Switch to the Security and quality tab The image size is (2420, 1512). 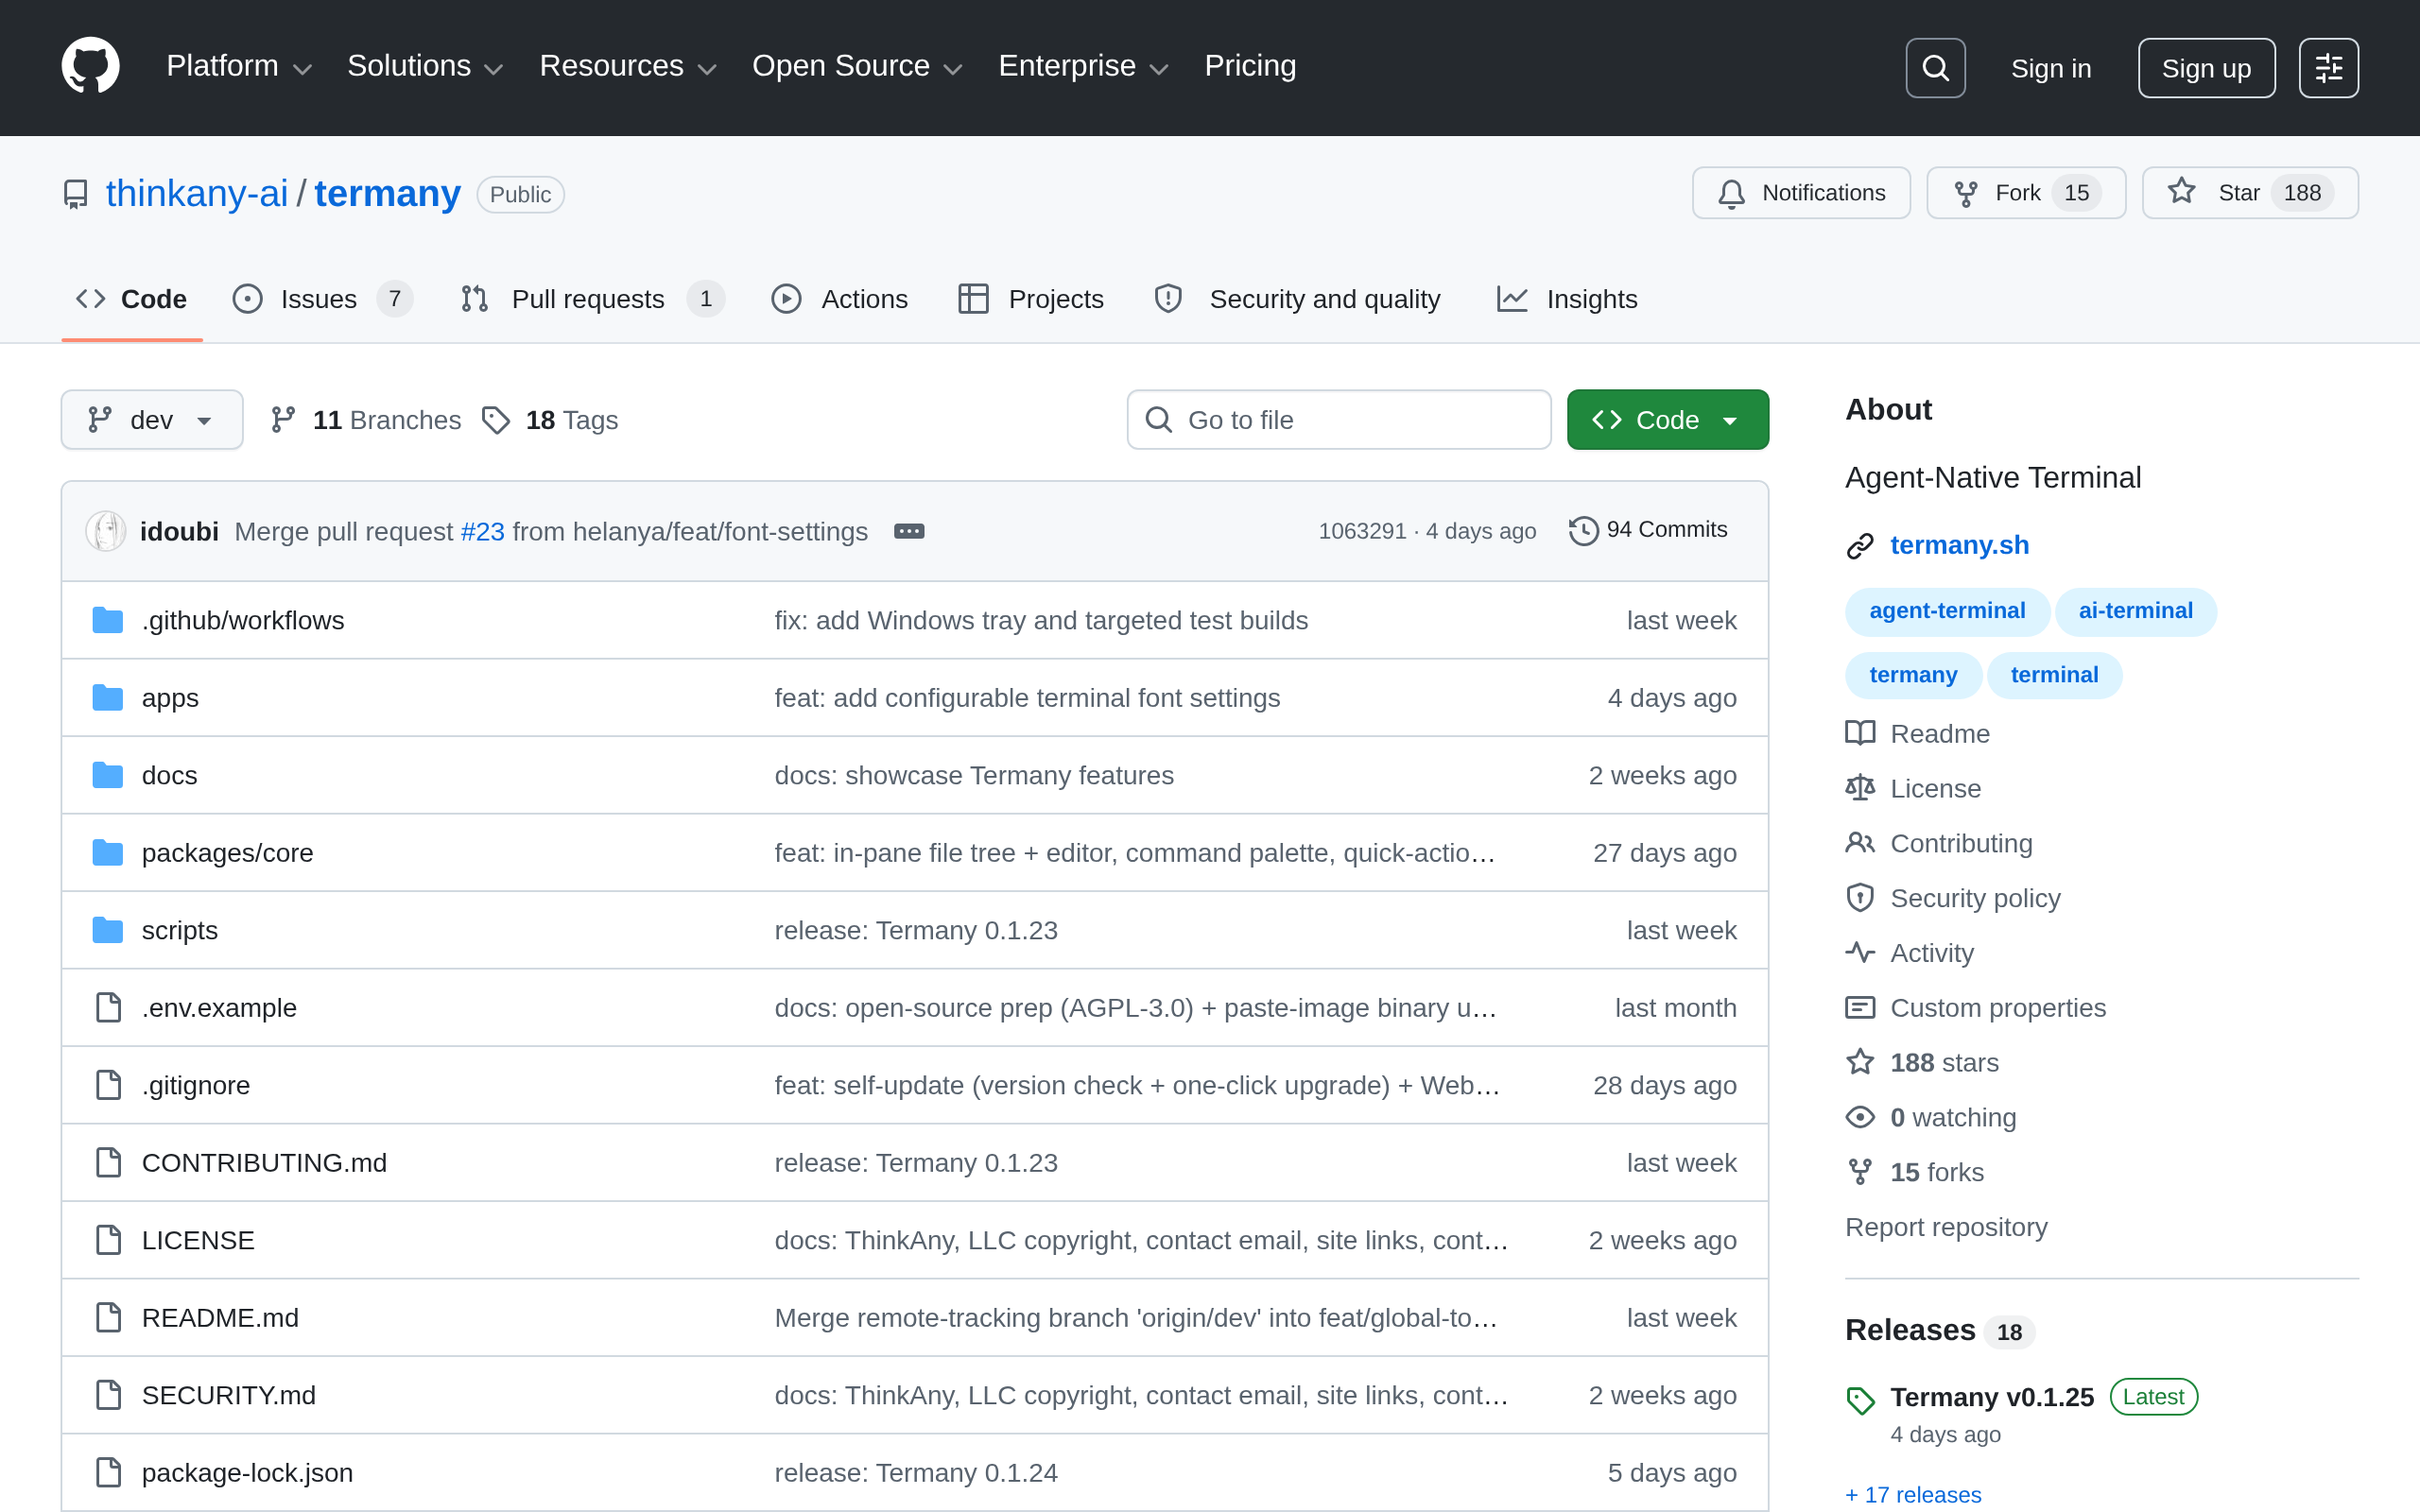tap(1297, 299)
